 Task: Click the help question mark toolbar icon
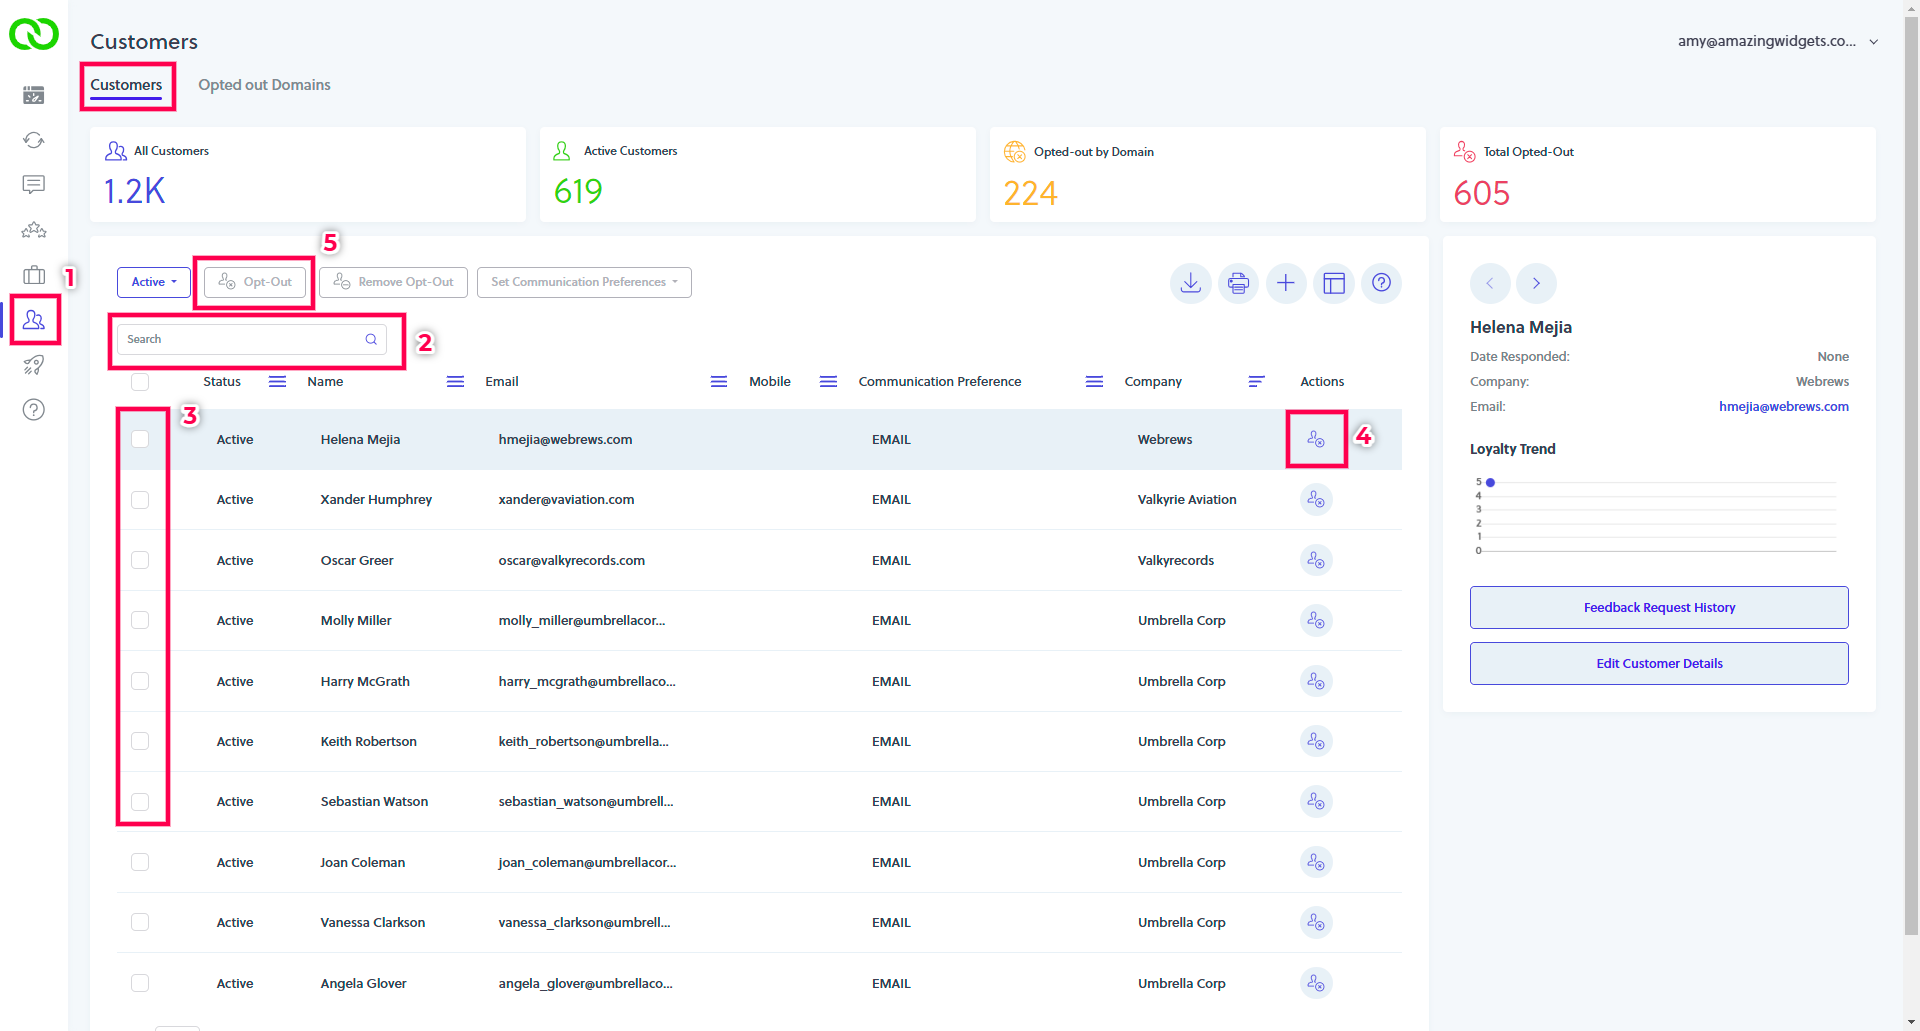[x=1381, y=283]
